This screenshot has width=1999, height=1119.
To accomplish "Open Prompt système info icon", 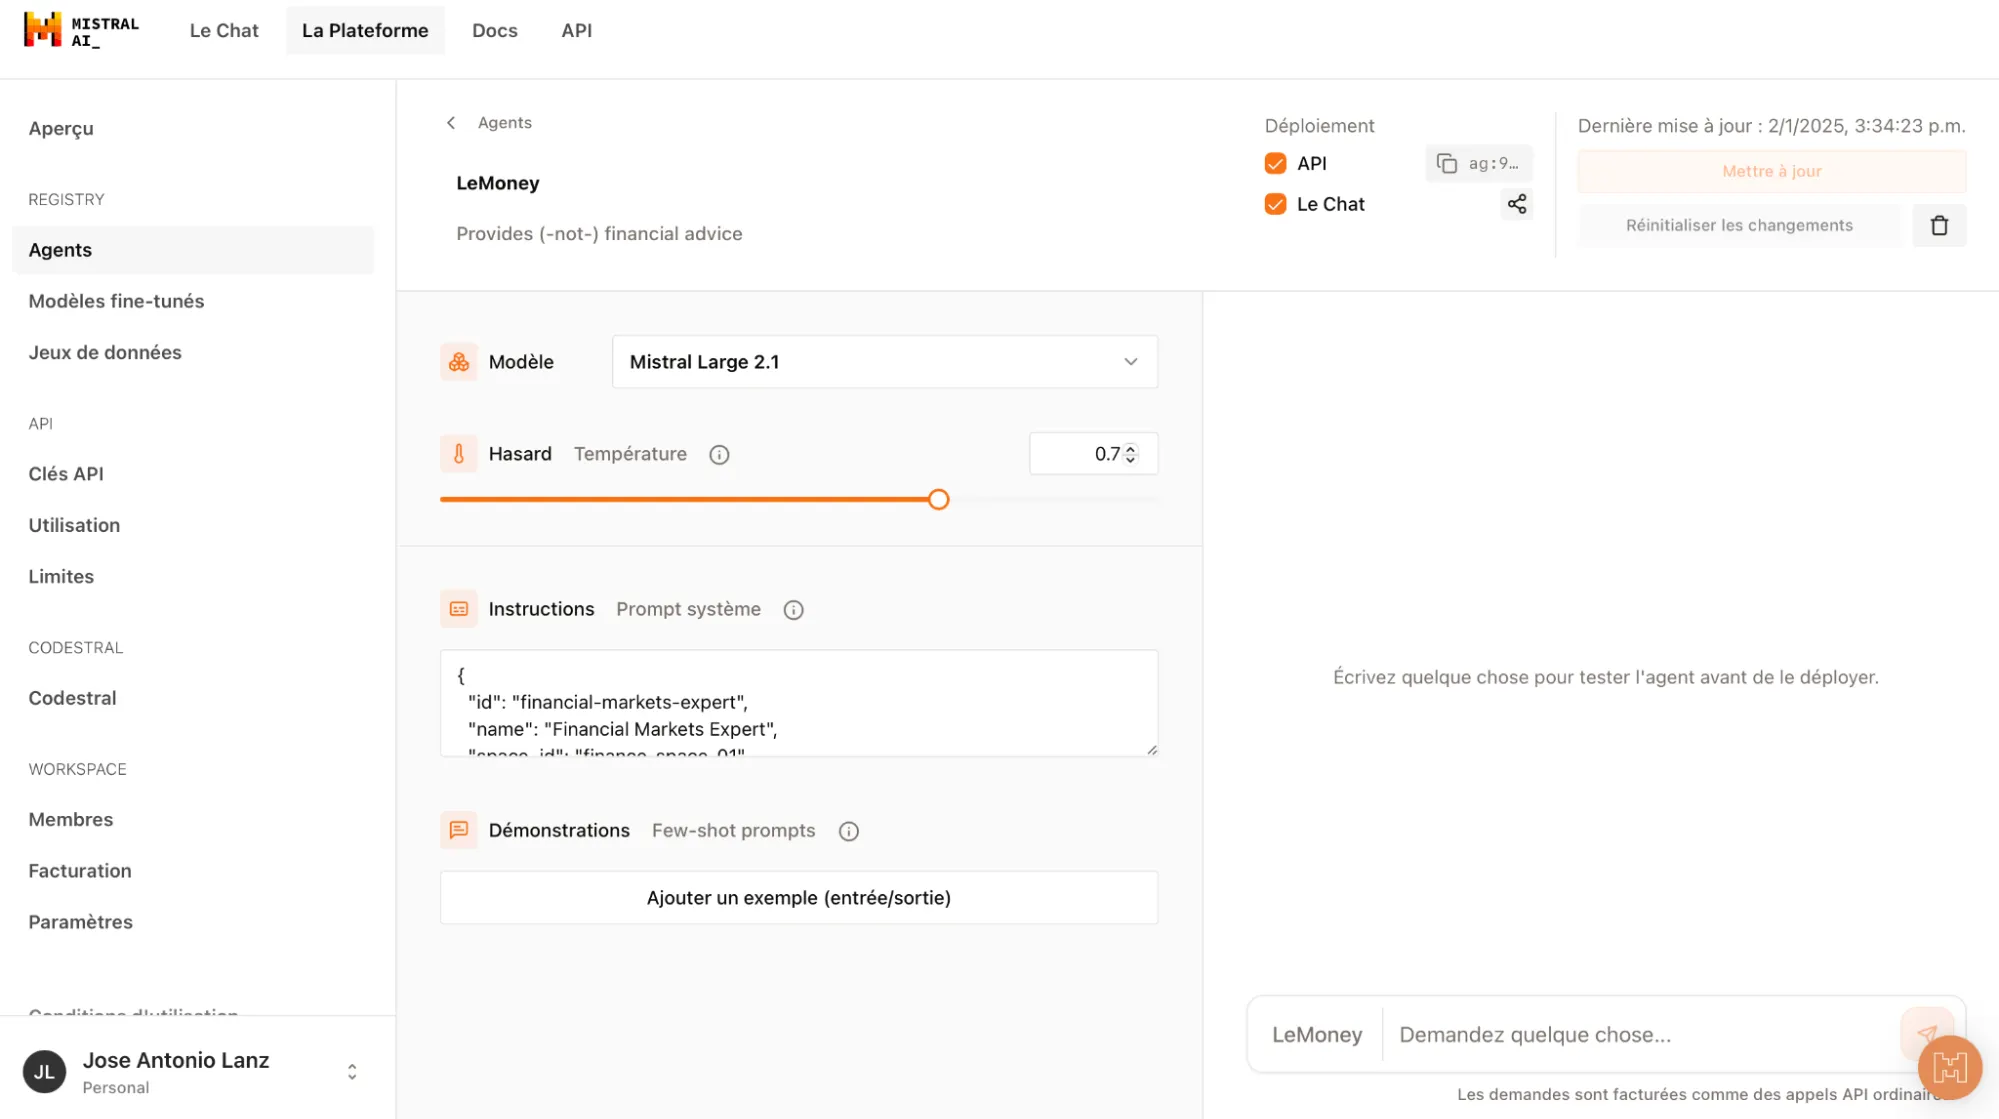I will pyautogui.click(x=793, y=610).
